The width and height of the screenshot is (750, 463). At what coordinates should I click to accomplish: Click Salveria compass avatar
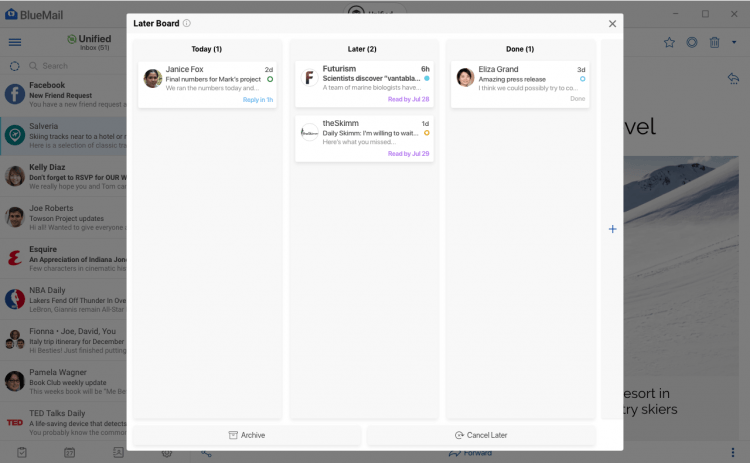click(15, 135)
